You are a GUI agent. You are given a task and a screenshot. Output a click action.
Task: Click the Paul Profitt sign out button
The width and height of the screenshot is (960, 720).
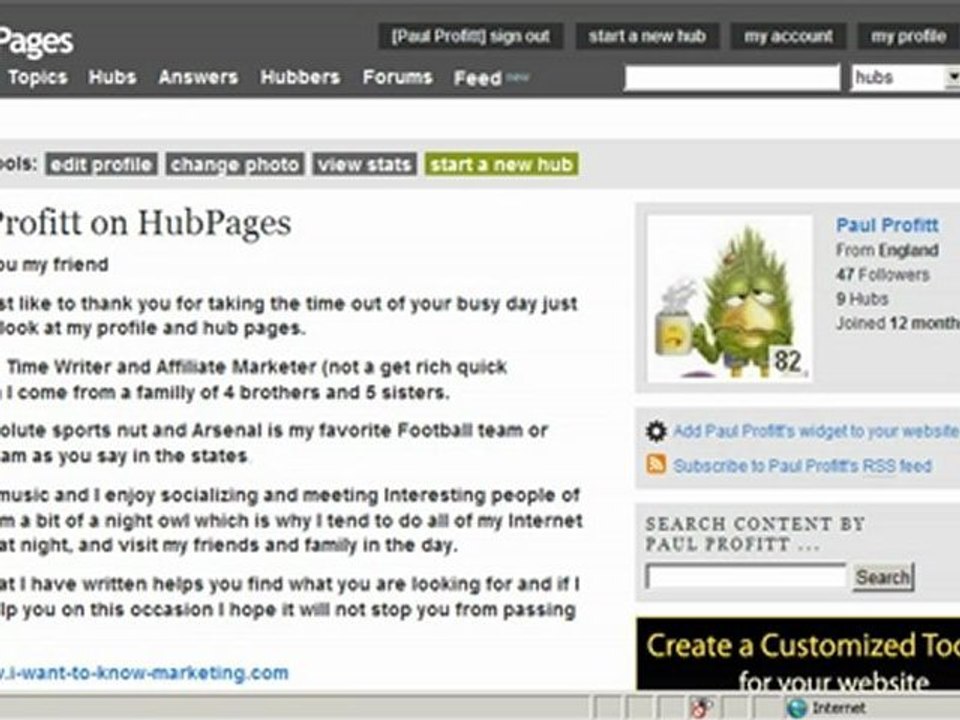pos(470,37)
